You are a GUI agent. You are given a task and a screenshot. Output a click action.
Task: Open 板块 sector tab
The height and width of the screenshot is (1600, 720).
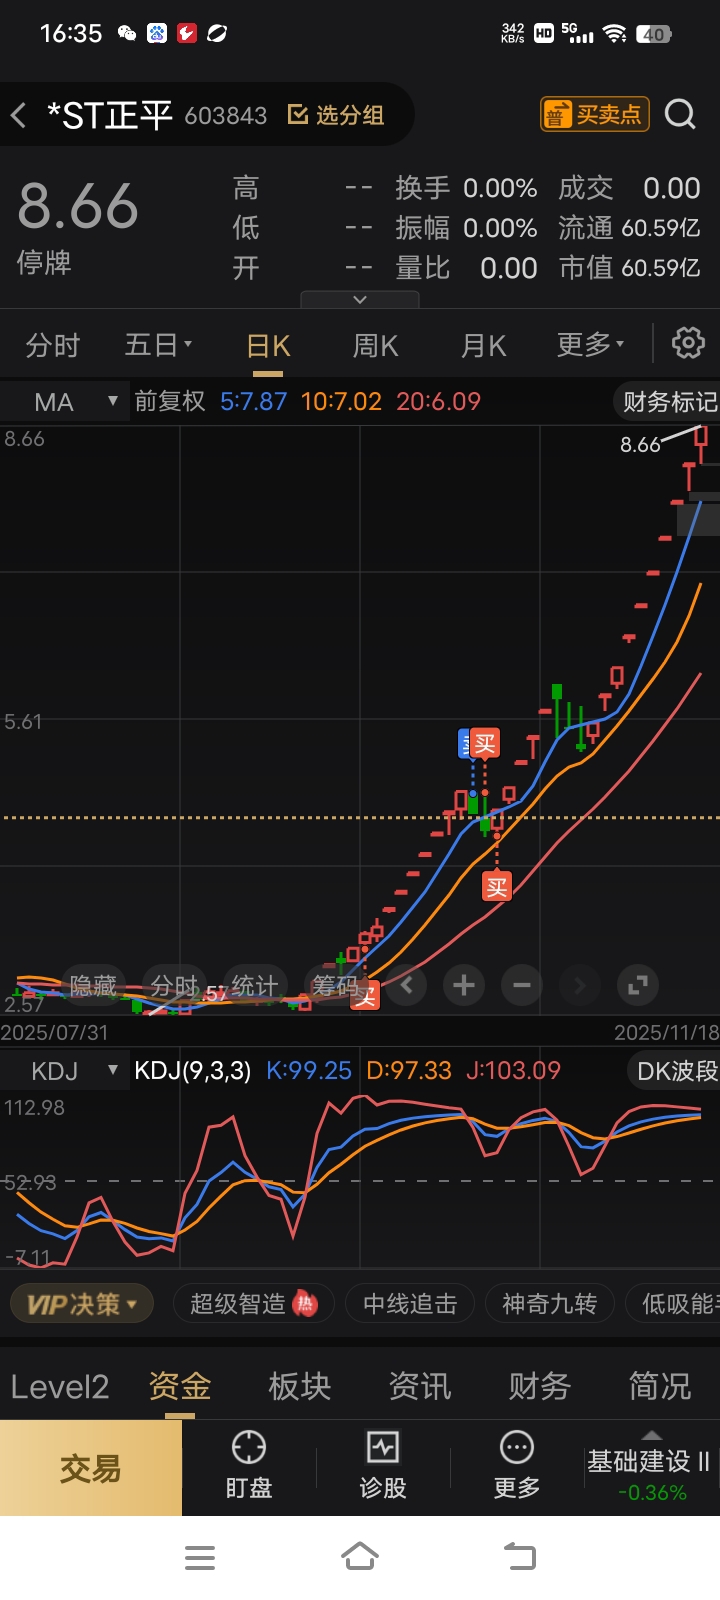pyautogui.click(x=300, y=1386)
